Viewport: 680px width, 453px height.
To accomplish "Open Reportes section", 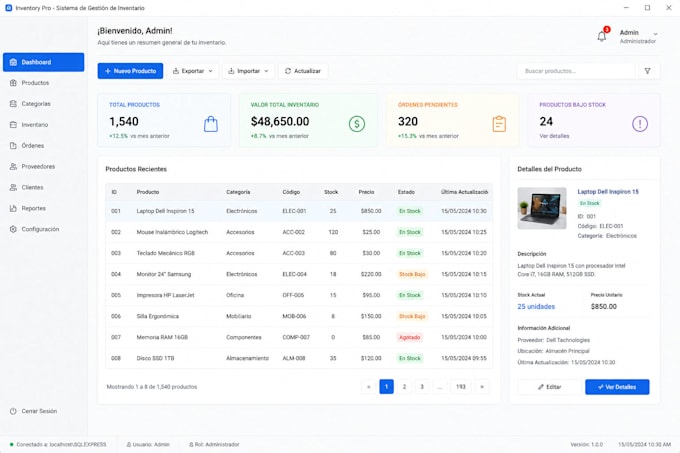I will (x=43, y=208).
